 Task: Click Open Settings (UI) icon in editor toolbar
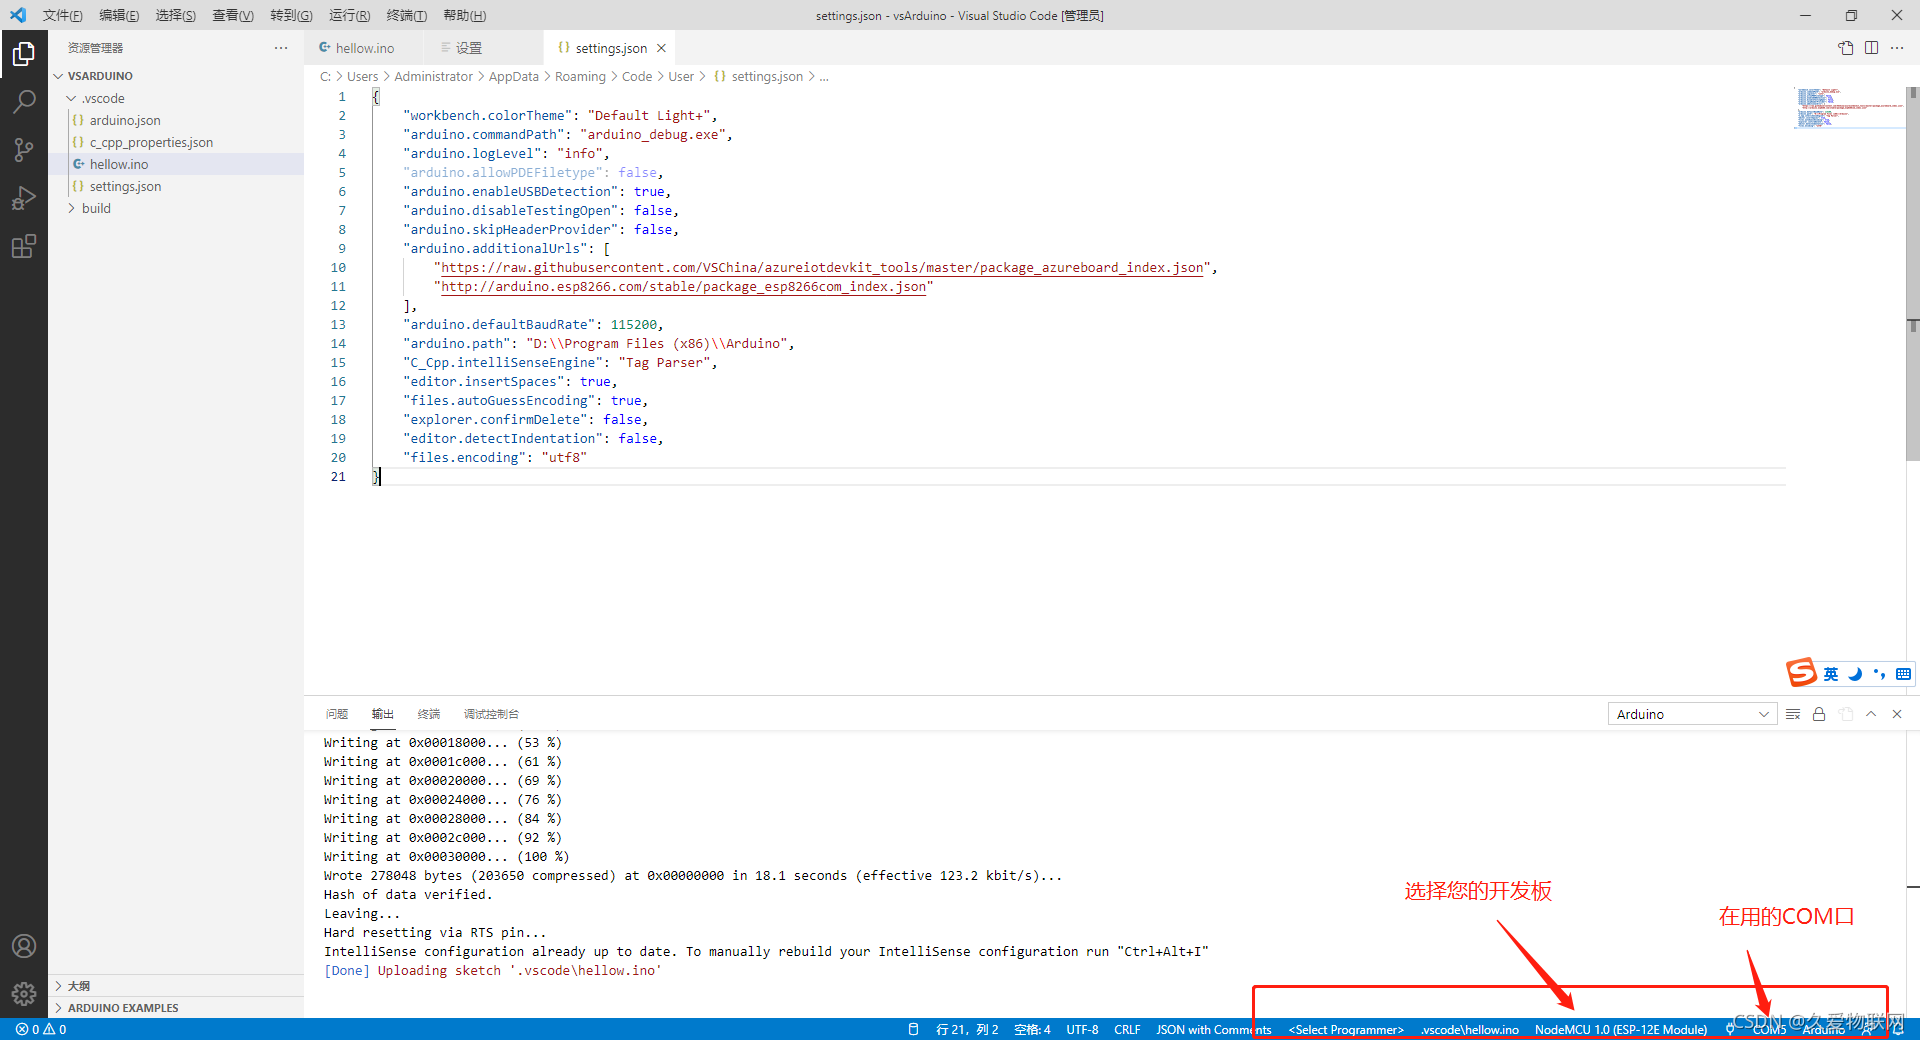point(1846,48)
